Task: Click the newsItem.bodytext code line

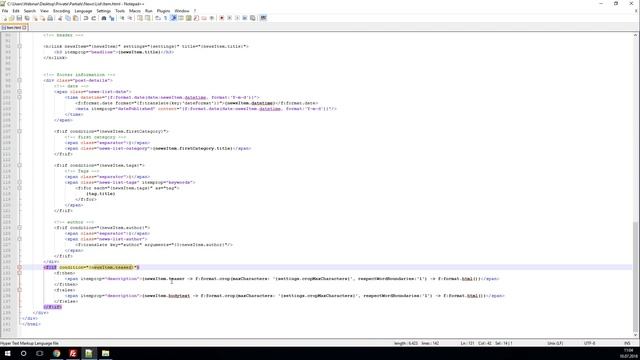Action: 285,296
